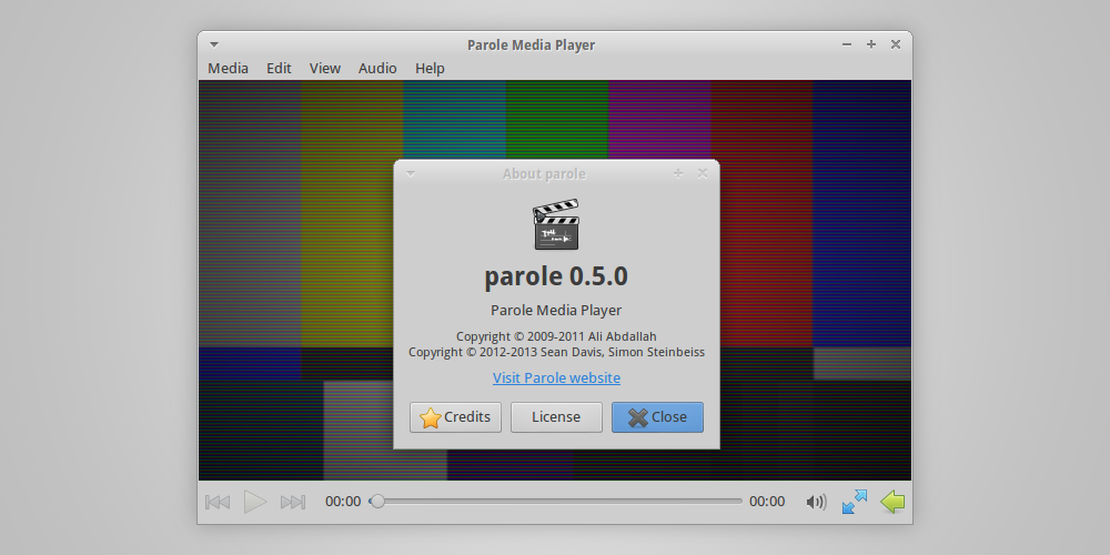Image resolution: width=1110 pixels, height=555 pixels.
Task: Open the main window menu arrow in titlebar
Action: click(x=214, y=45)
